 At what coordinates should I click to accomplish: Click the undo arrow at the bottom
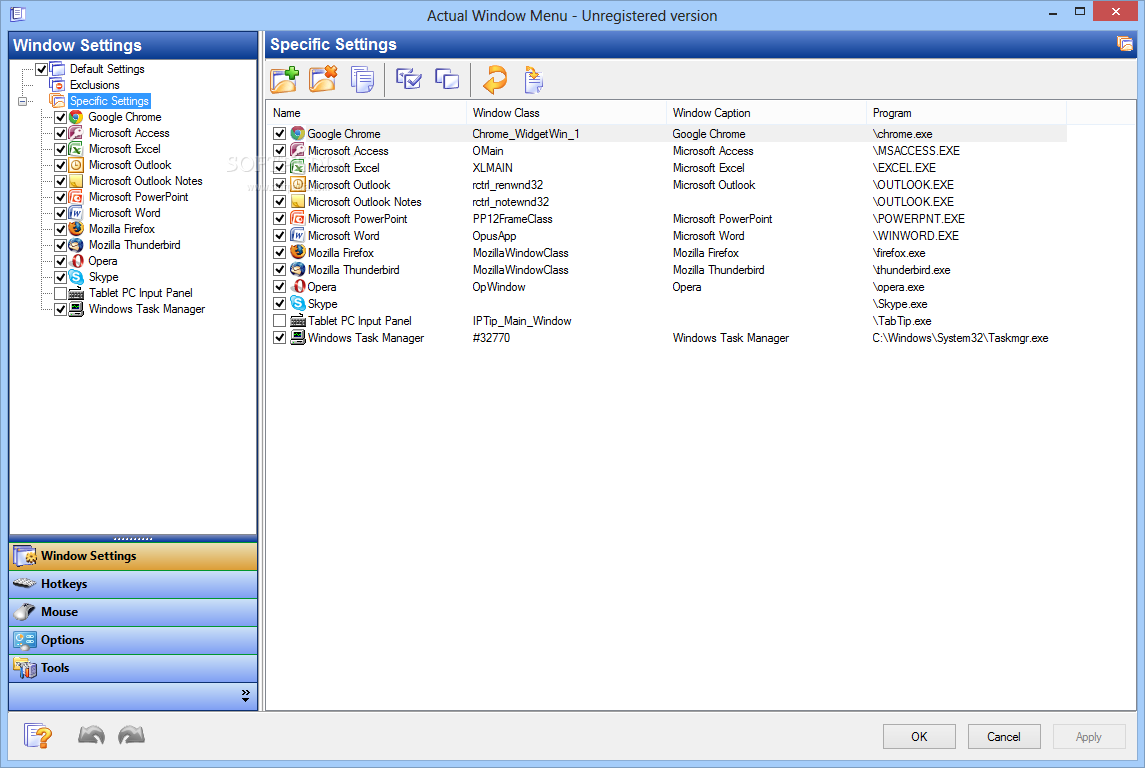91,735
